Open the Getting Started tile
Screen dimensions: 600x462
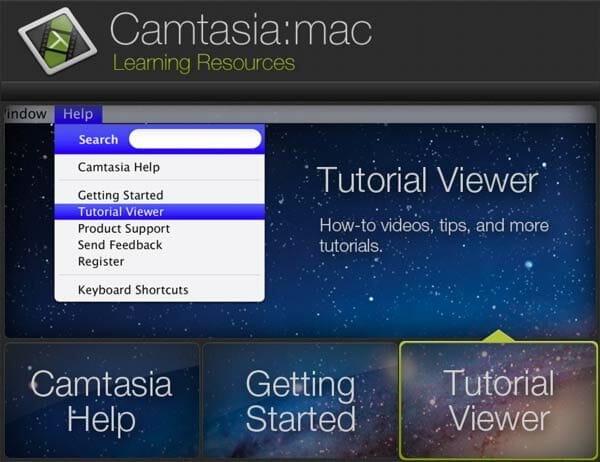pyautogui.click(x=300, y=400)
